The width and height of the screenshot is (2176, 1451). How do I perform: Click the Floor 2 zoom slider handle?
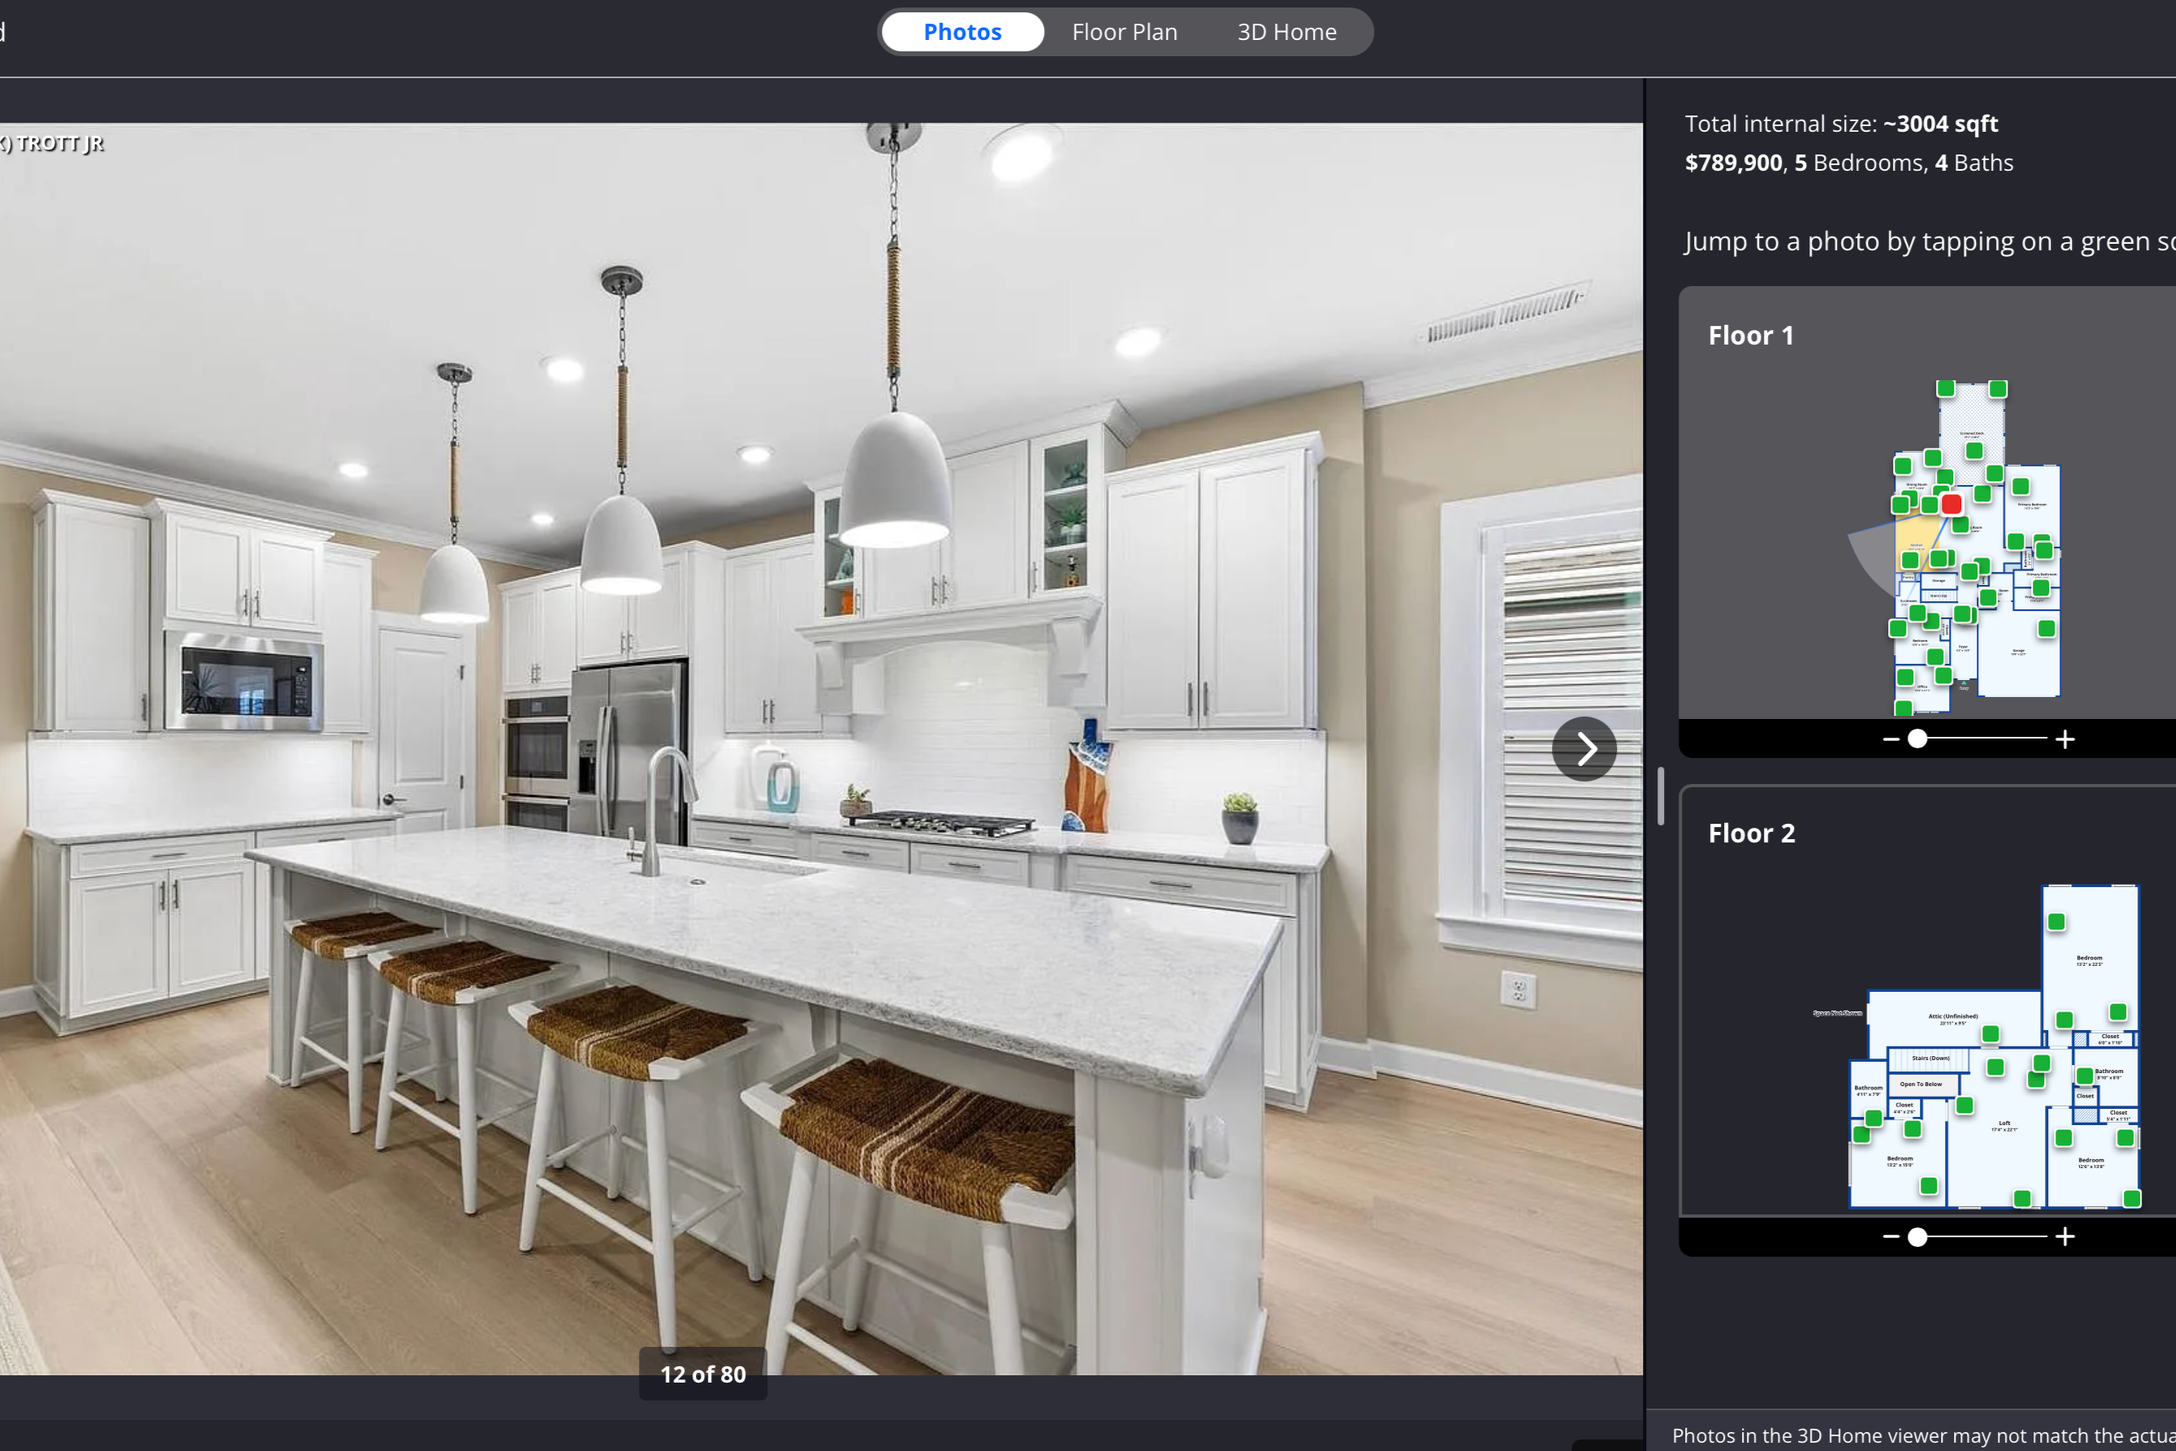click(x=1917, y=1237)
